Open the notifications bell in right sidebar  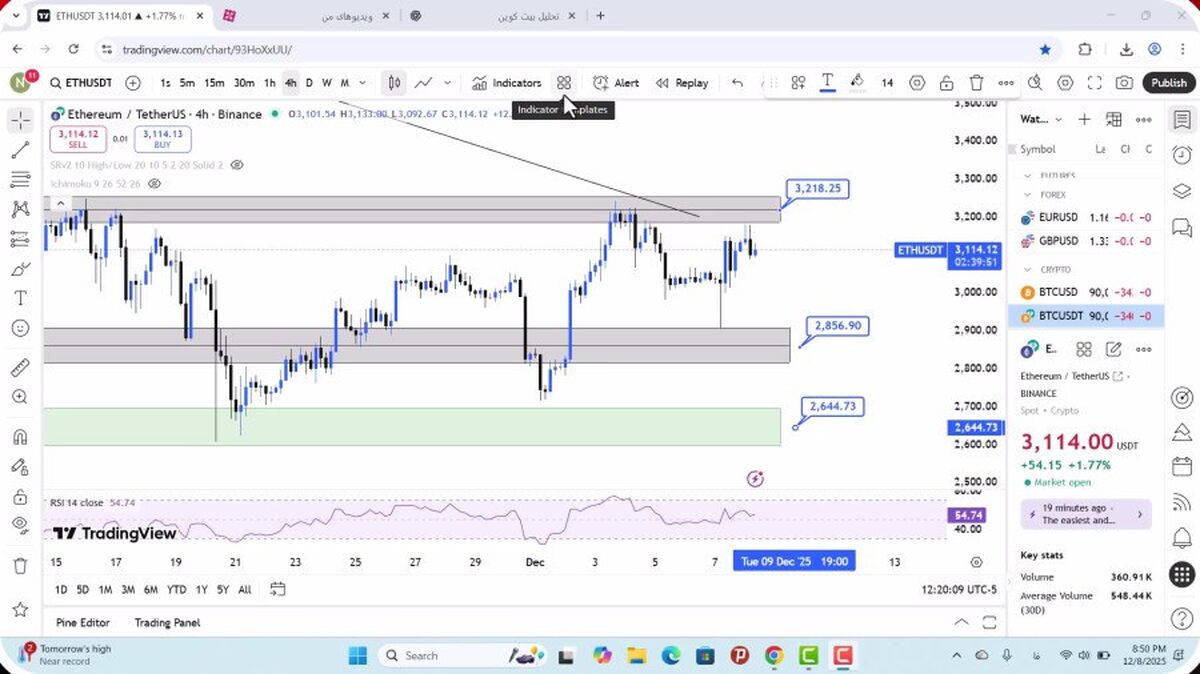1182,539
